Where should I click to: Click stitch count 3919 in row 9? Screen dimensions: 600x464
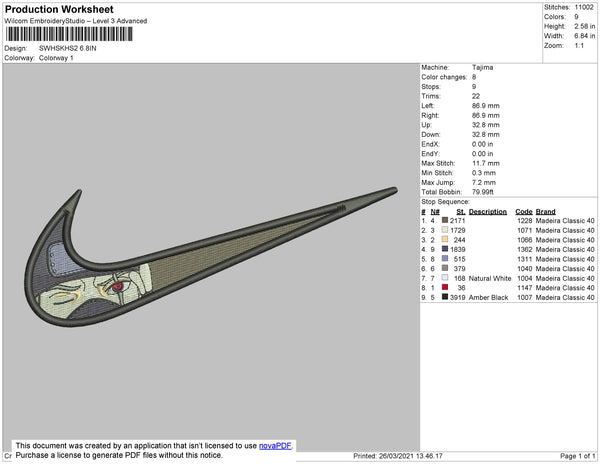pos(458,298)
